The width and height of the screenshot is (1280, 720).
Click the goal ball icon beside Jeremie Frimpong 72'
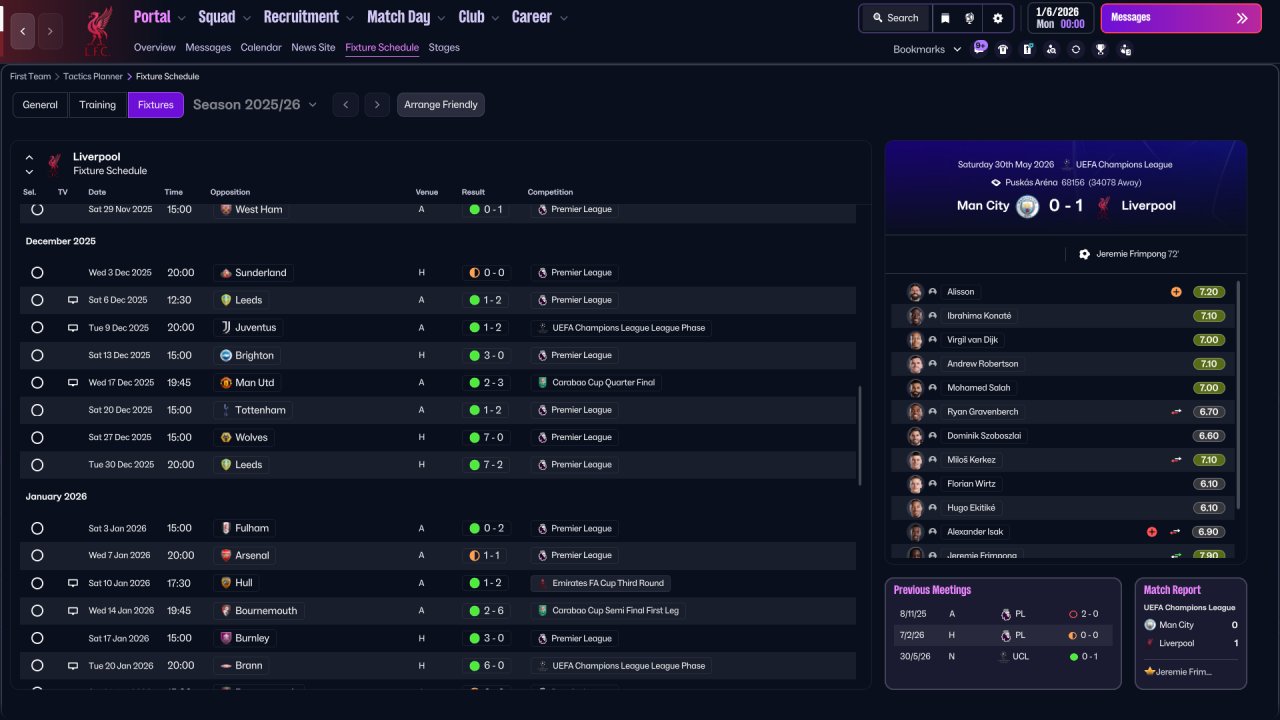[1085, 254]
